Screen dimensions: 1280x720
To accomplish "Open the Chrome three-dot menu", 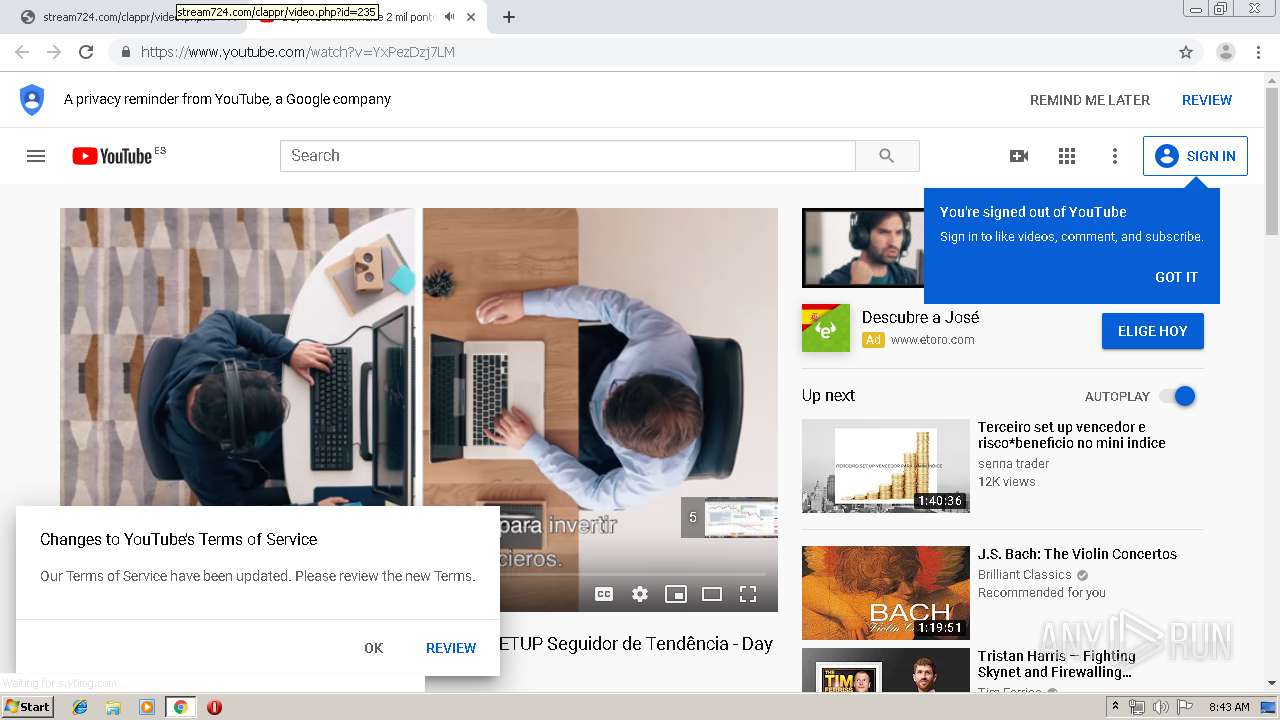I will pyautogui.click(x=1258, y=52).
